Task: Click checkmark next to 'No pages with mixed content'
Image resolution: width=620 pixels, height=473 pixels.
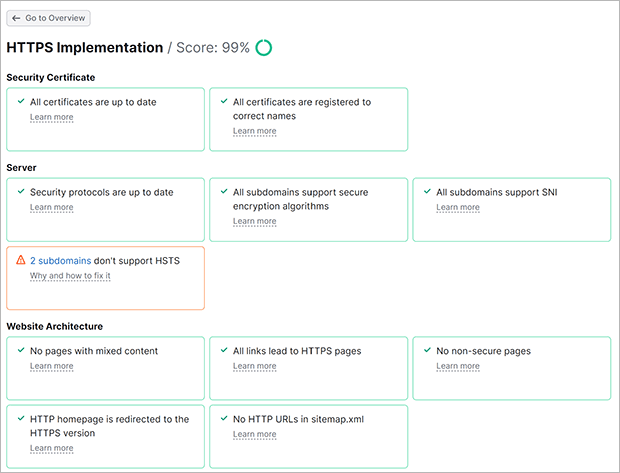Action: (x=21, y=350)
